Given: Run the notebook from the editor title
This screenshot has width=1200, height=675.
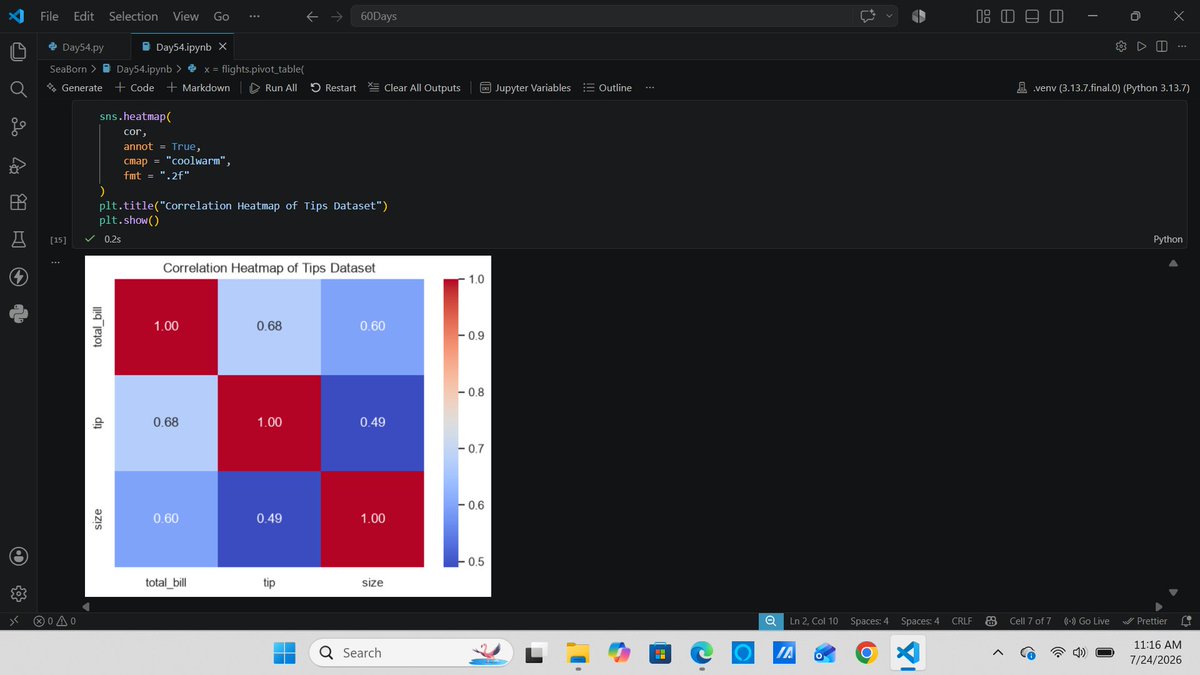Looking at the screenshot, I should [x=1141, y=47].
